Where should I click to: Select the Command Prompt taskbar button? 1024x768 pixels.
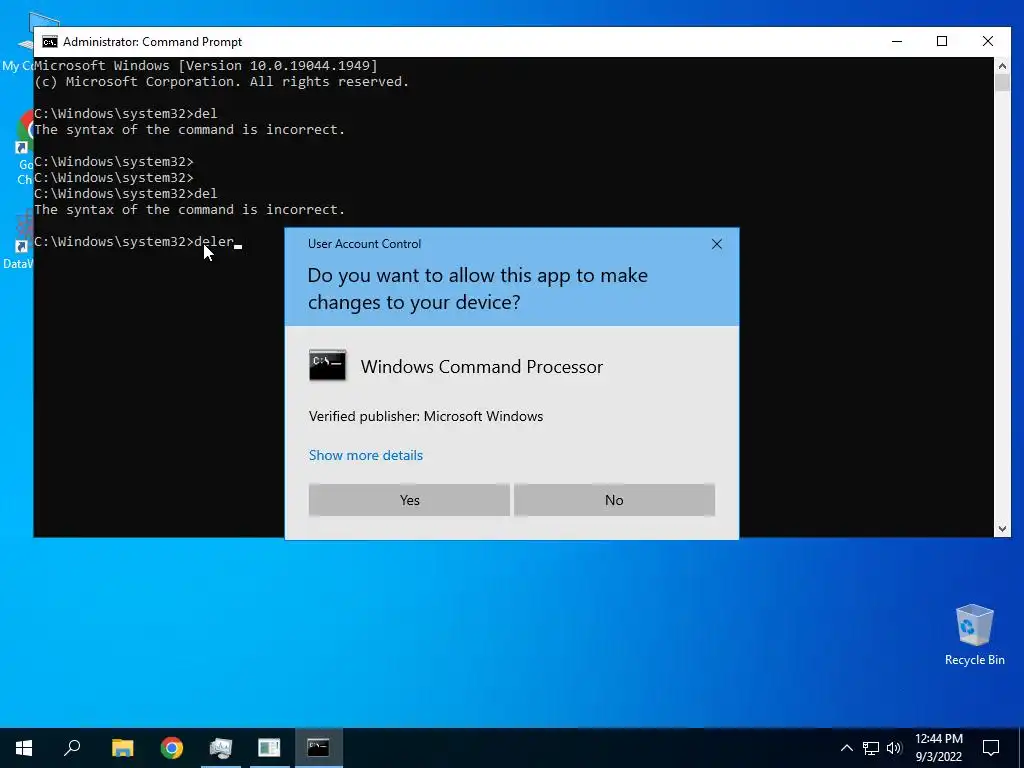tap(319, 748)
